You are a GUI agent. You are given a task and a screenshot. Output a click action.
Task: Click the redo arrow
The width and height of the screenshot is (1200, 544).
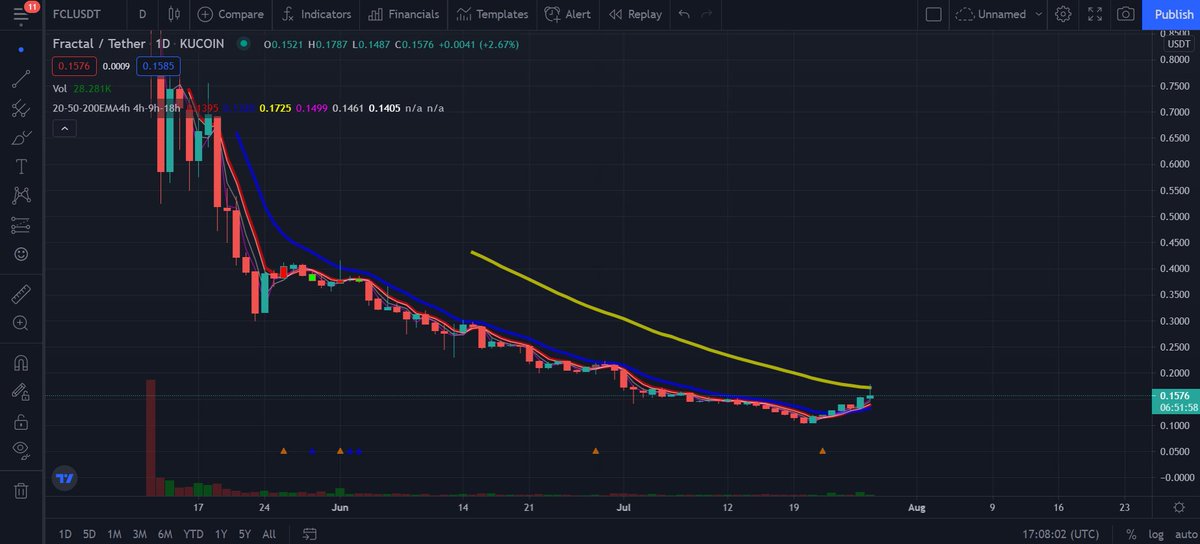pyautogui.click(x=708, y=14)
